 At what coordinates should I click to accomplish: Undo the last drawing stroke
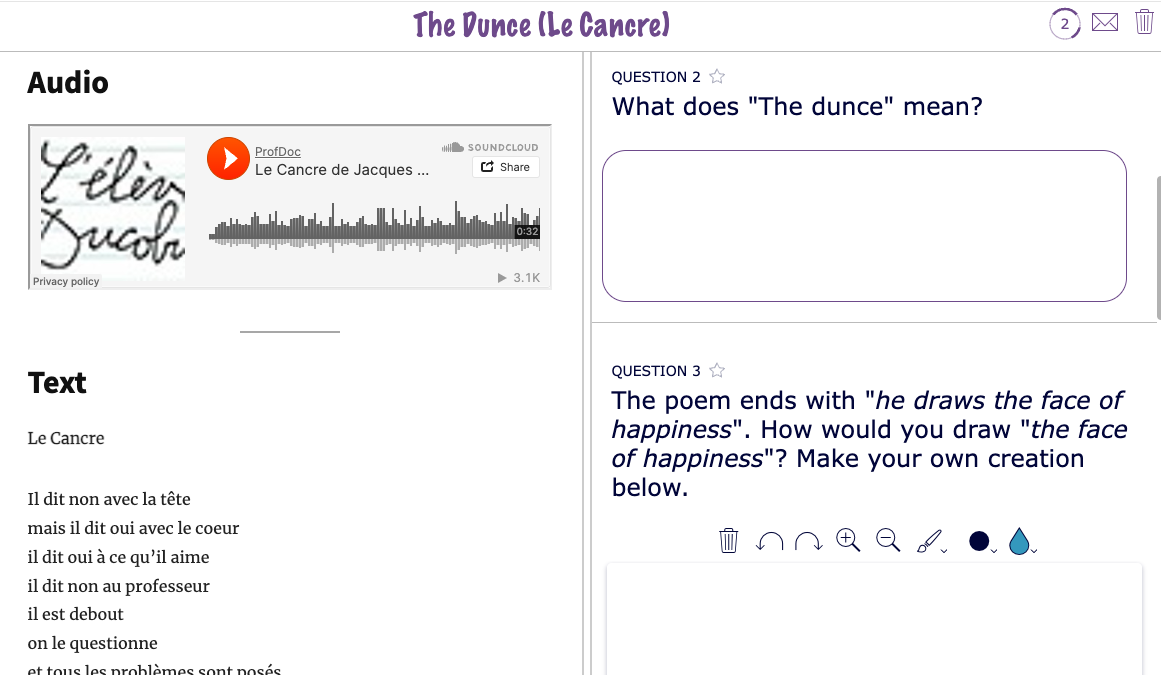[x=769, y=540]
